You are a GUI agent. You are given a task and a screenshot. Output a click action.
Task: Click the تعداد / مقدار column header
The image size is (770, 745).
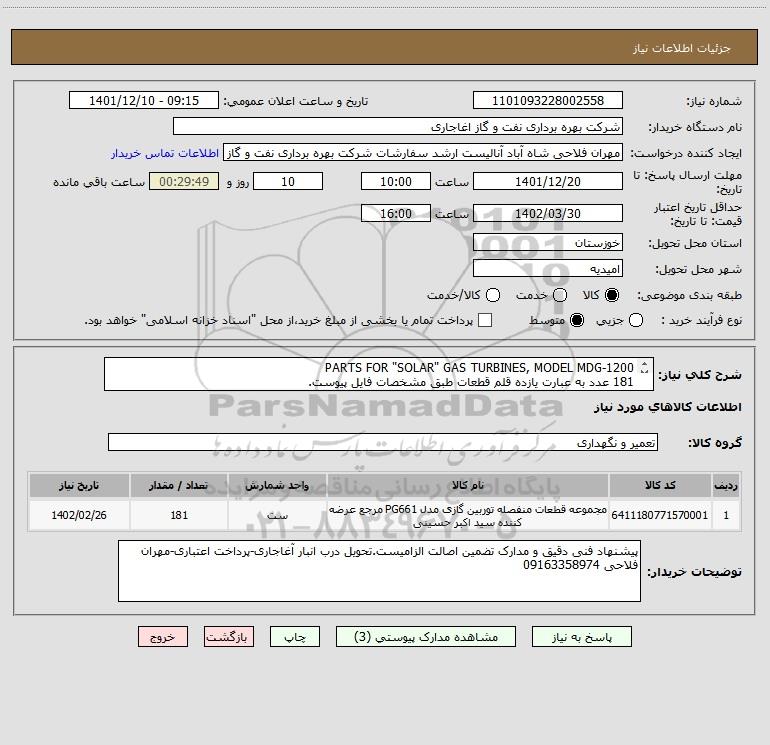click(x=179, y=485)
